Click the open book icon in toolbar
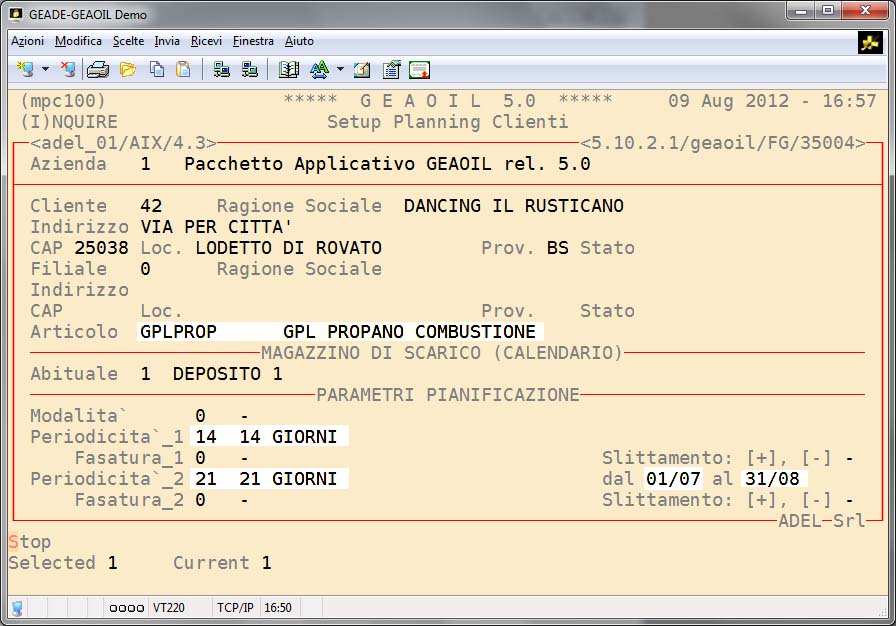 click(x=289, y=69)
